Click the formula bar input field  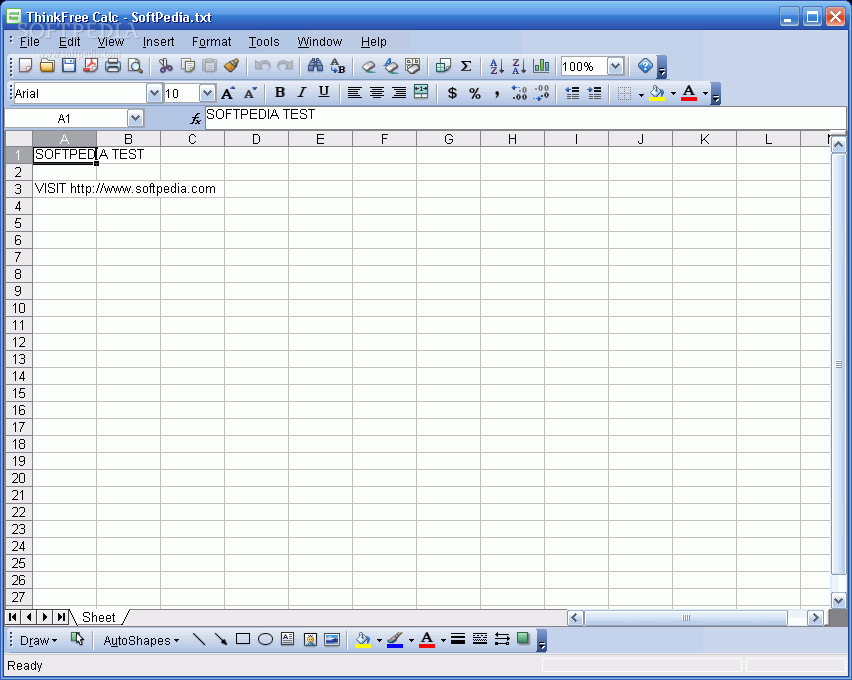[525, 118]
